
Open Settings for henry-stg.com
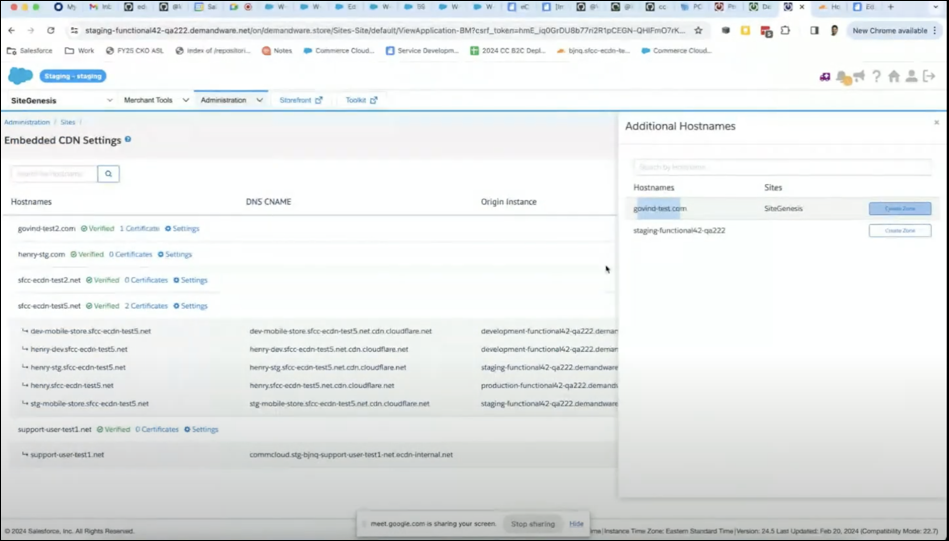pos(175,255)
